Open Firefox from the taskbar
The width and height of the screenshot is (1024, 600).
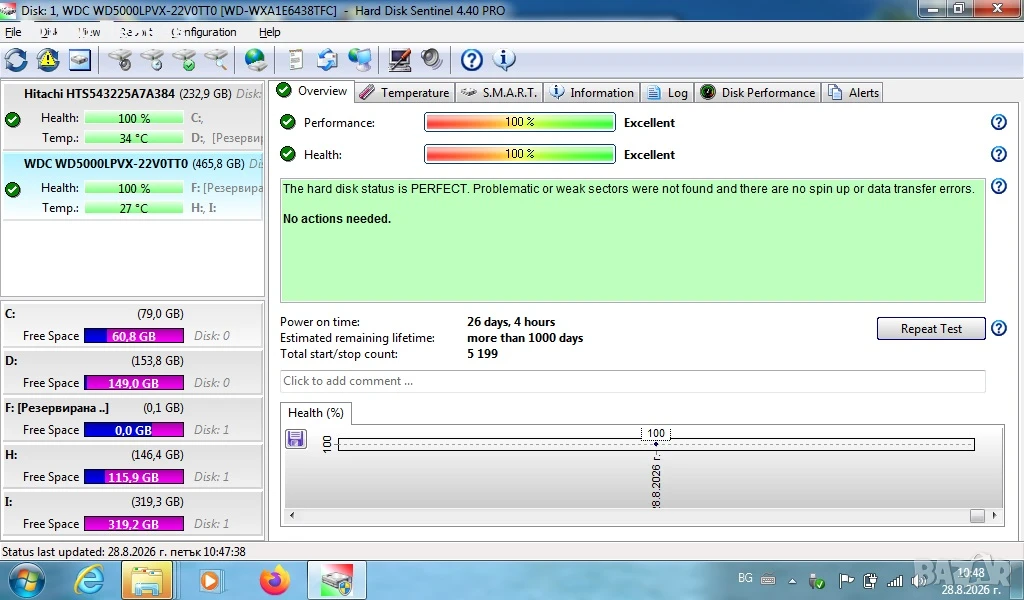274,580
